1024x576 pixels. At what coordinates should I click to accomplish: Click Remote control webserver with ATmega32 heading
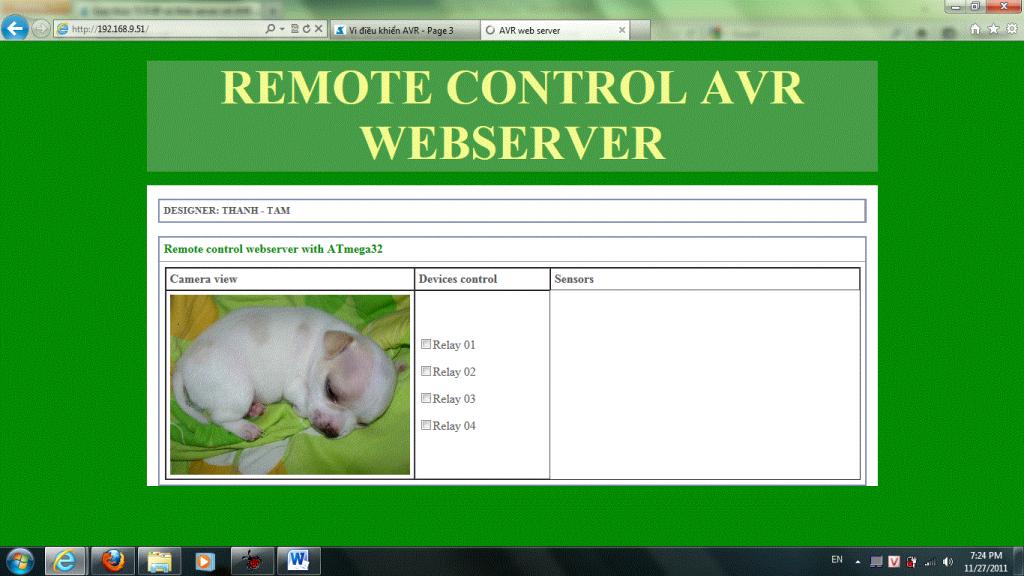273,249
